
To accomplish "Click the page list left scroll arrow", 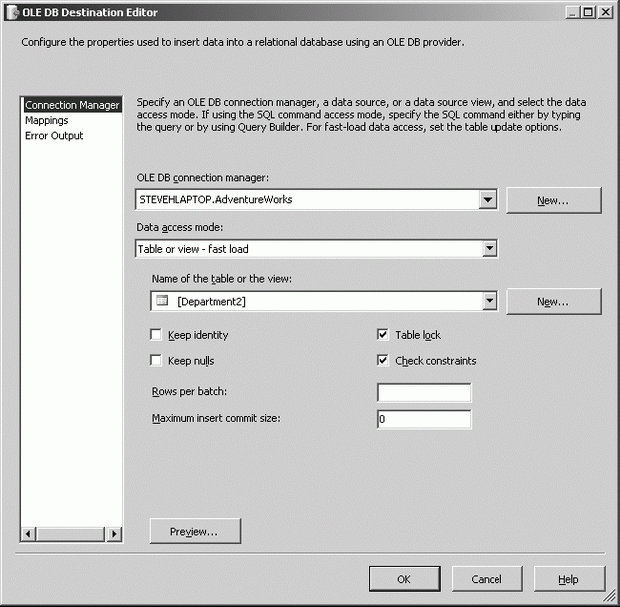I will click(x=28, y=534).
